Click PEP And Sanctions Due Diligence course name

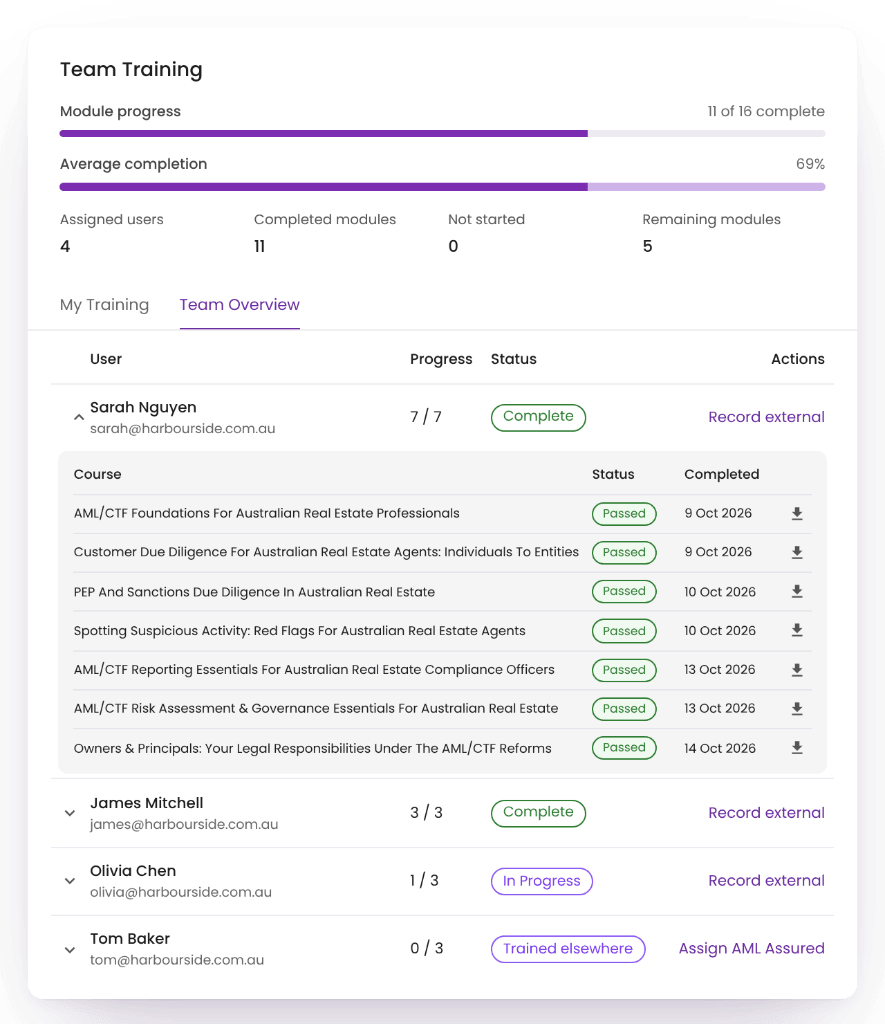click(x=254, y=592)
